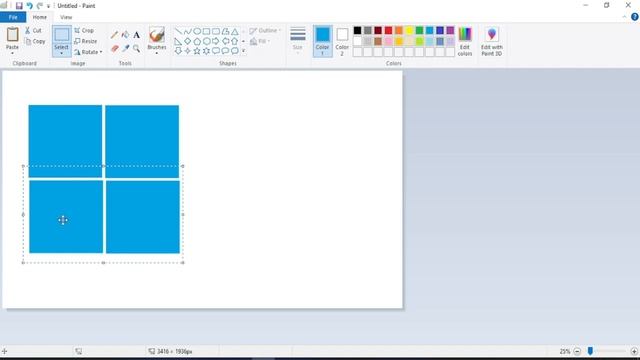The height and width of the screenshot is (360, 640).
Task: Click the Resize button
Action: [86, 41]
